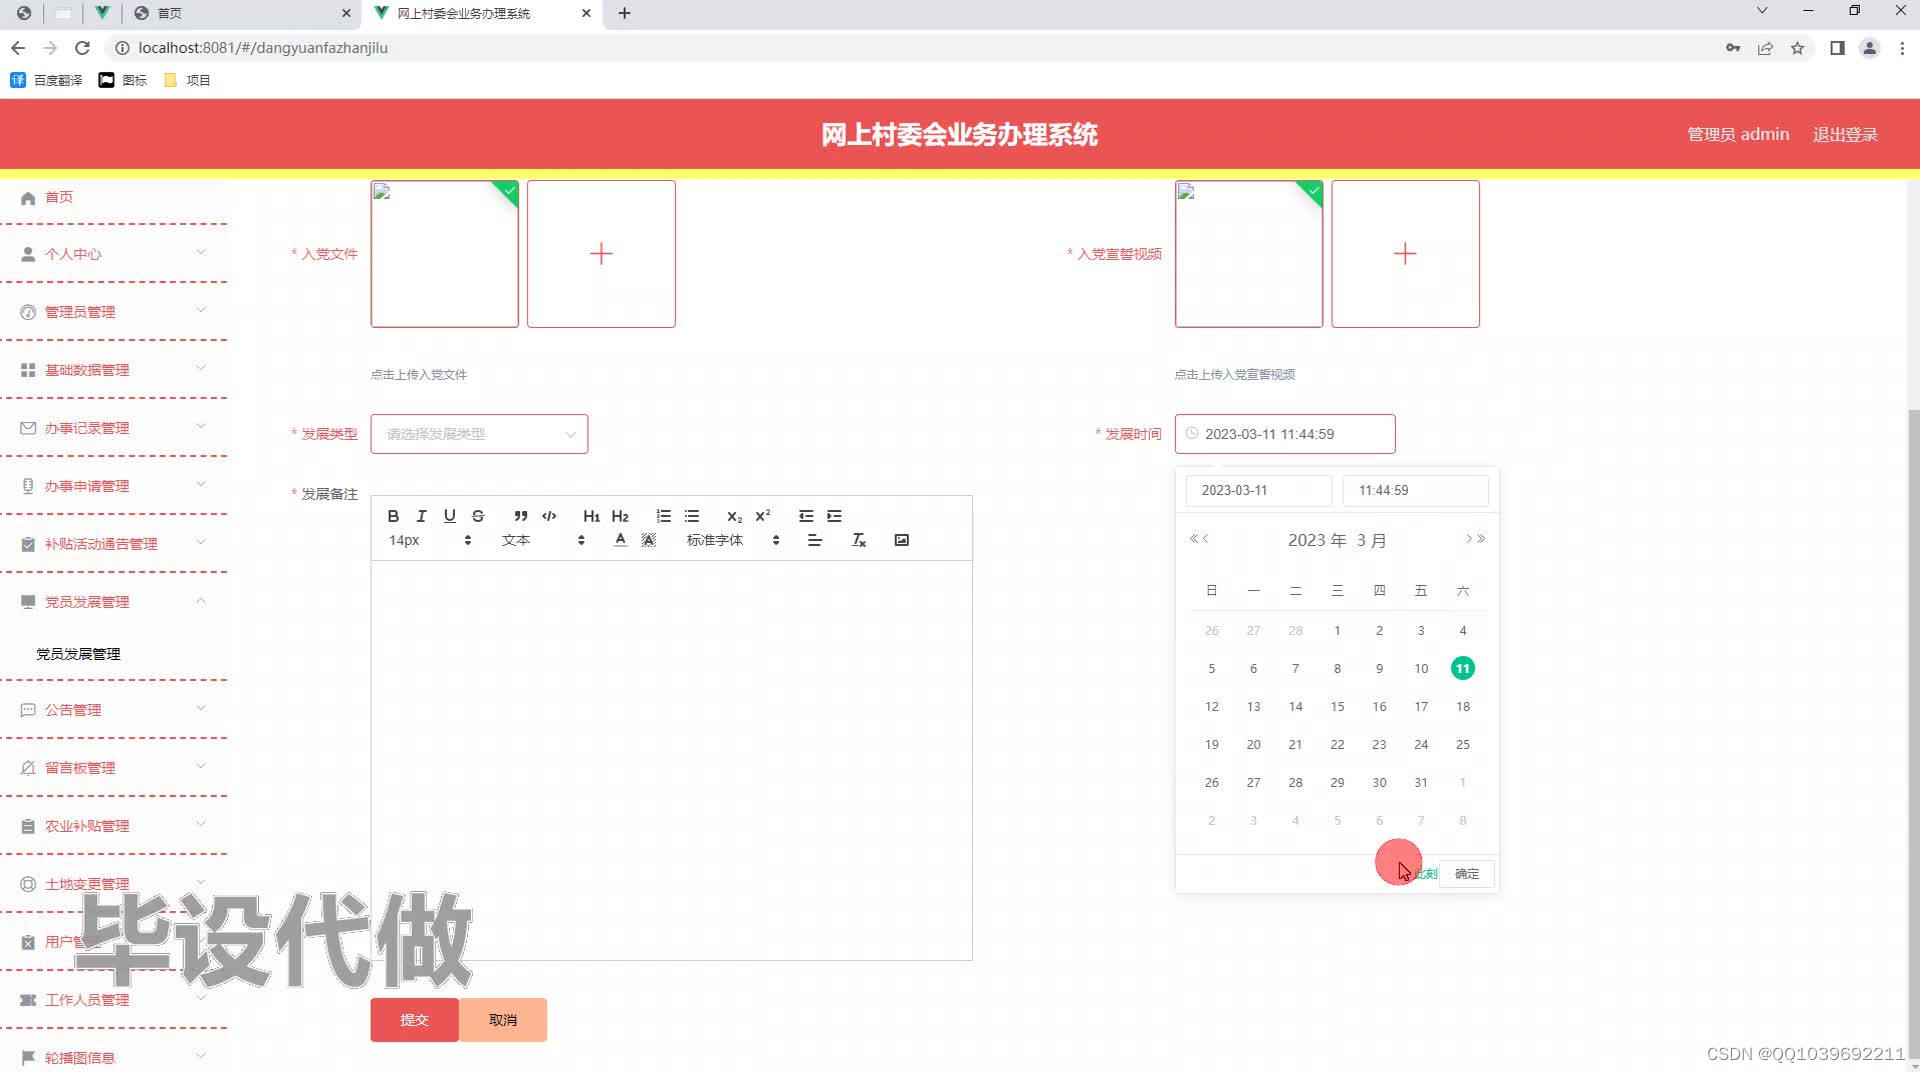Switch to the 首页 browser tab

[240, 13]
